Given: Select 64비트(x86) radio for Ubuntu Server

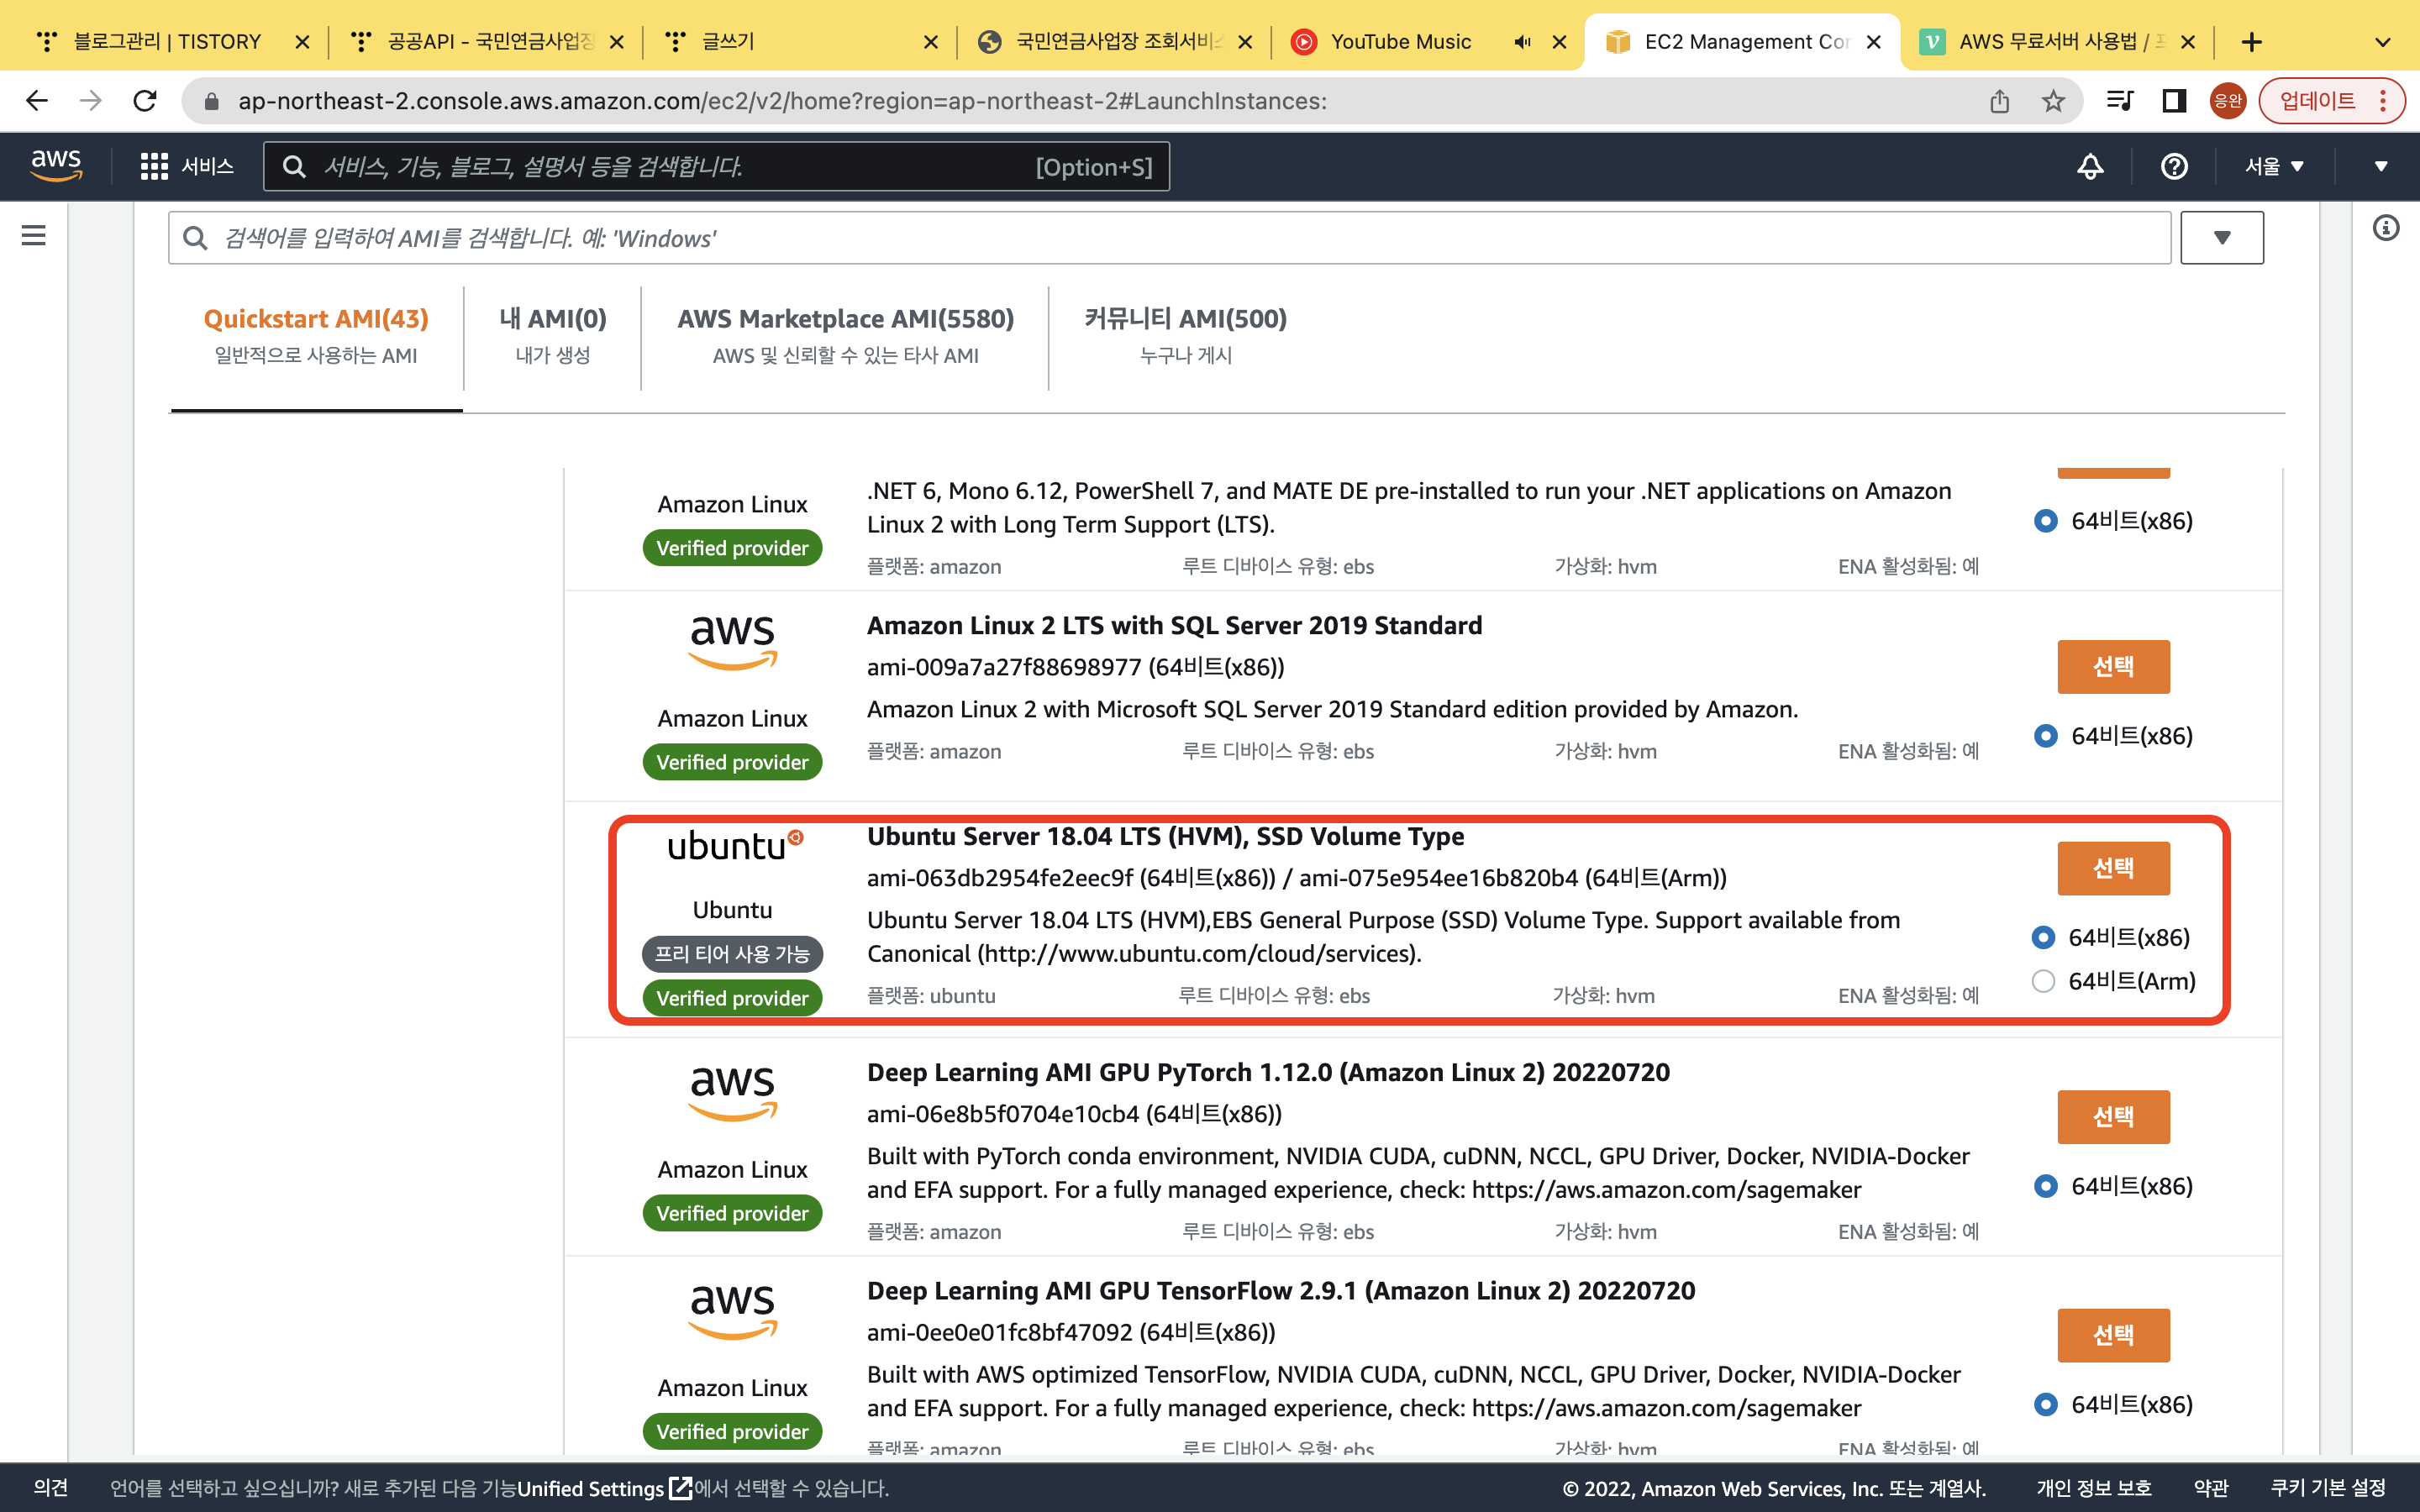Looking at the screenshot, I should [x=2043, y=937].
